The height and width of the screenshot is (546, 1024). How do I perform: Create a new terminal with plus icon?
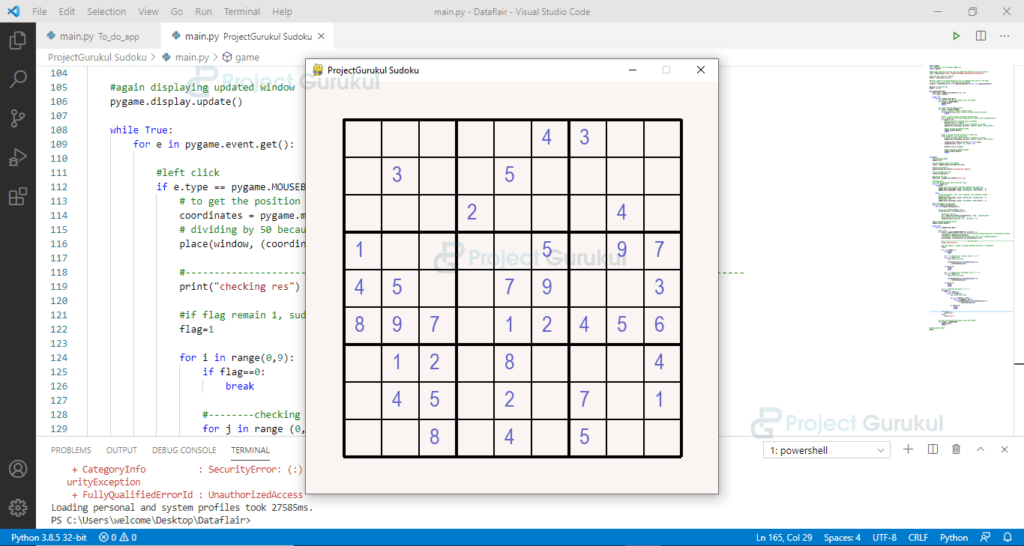coord(908,449)
